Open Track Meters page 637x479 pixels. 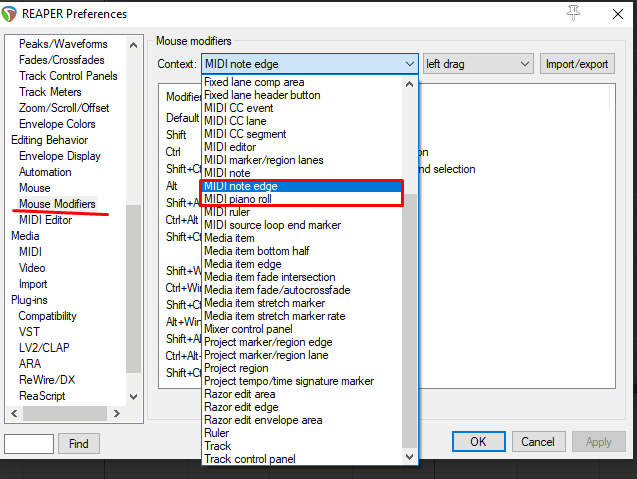pos(50,92)
